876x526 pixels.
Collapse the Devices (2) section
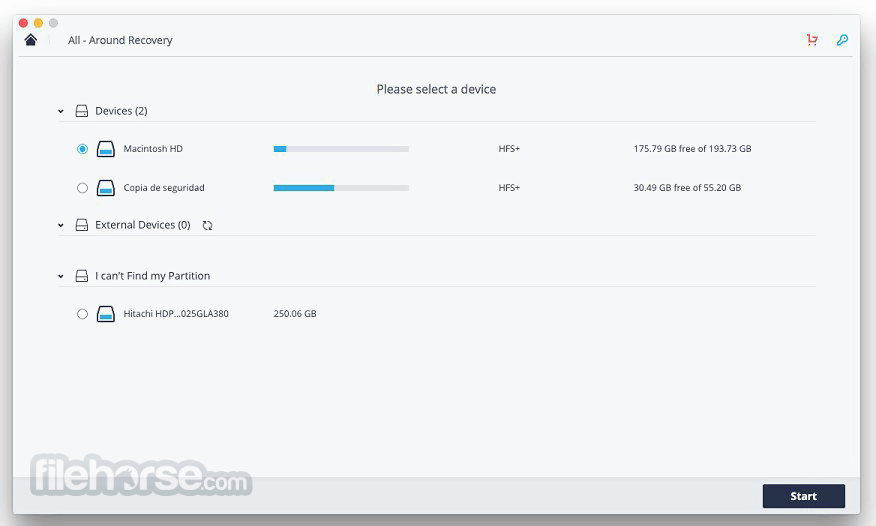tap(61, 112)
